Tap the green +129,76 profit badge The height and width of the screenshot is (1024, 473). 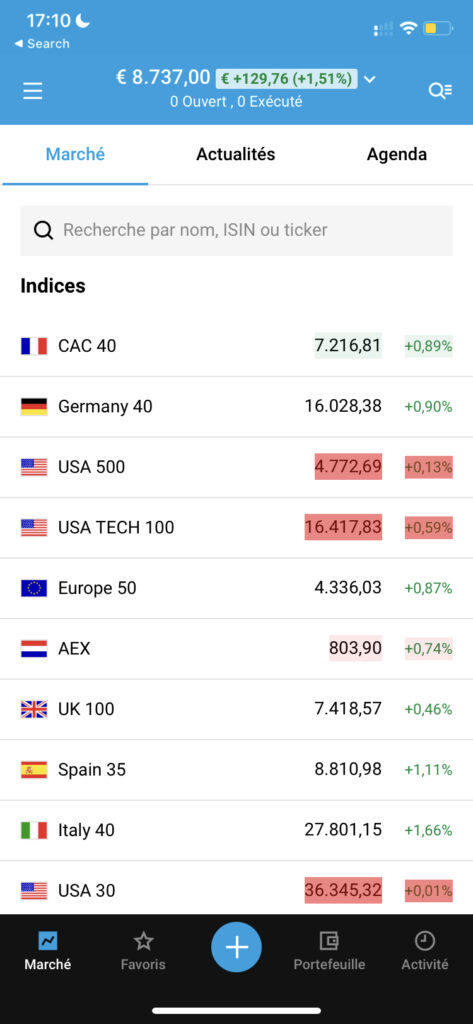pyautogui.click(x=287, y=79)
